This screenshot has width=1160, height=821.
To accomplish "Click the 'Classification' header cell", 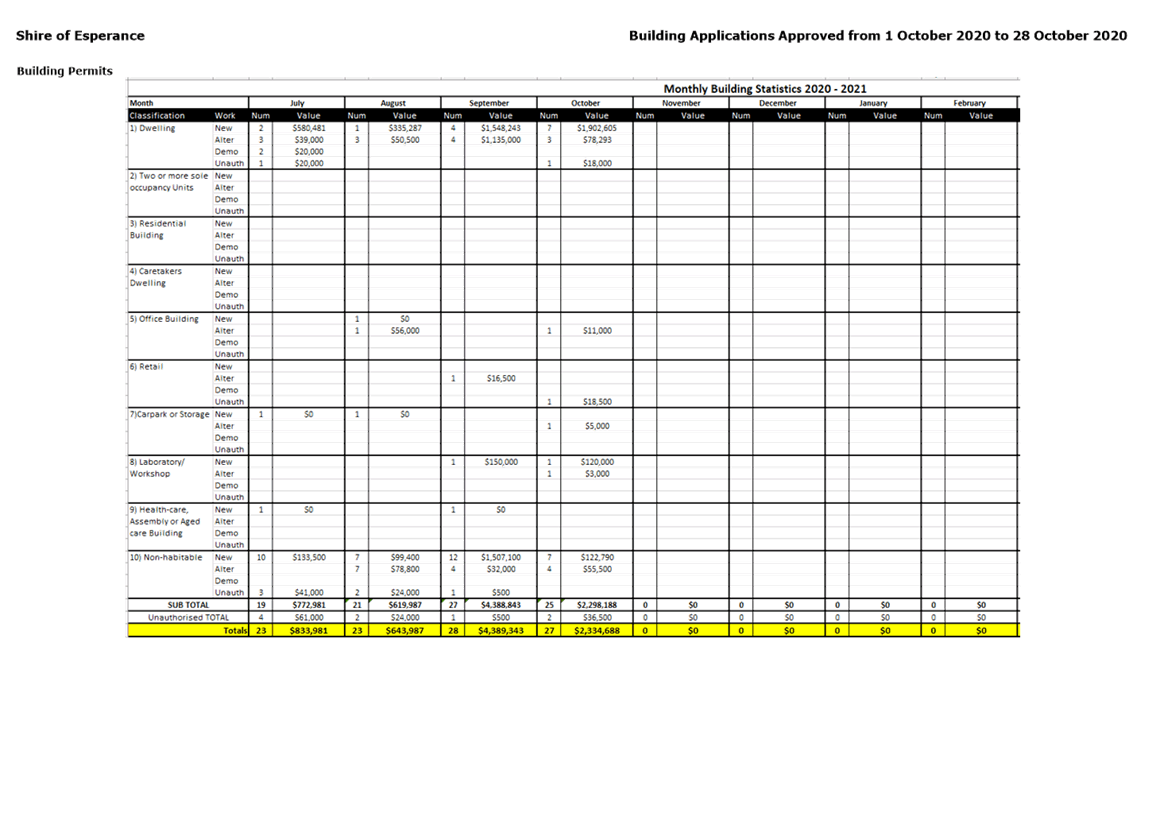I will point(157,115).
